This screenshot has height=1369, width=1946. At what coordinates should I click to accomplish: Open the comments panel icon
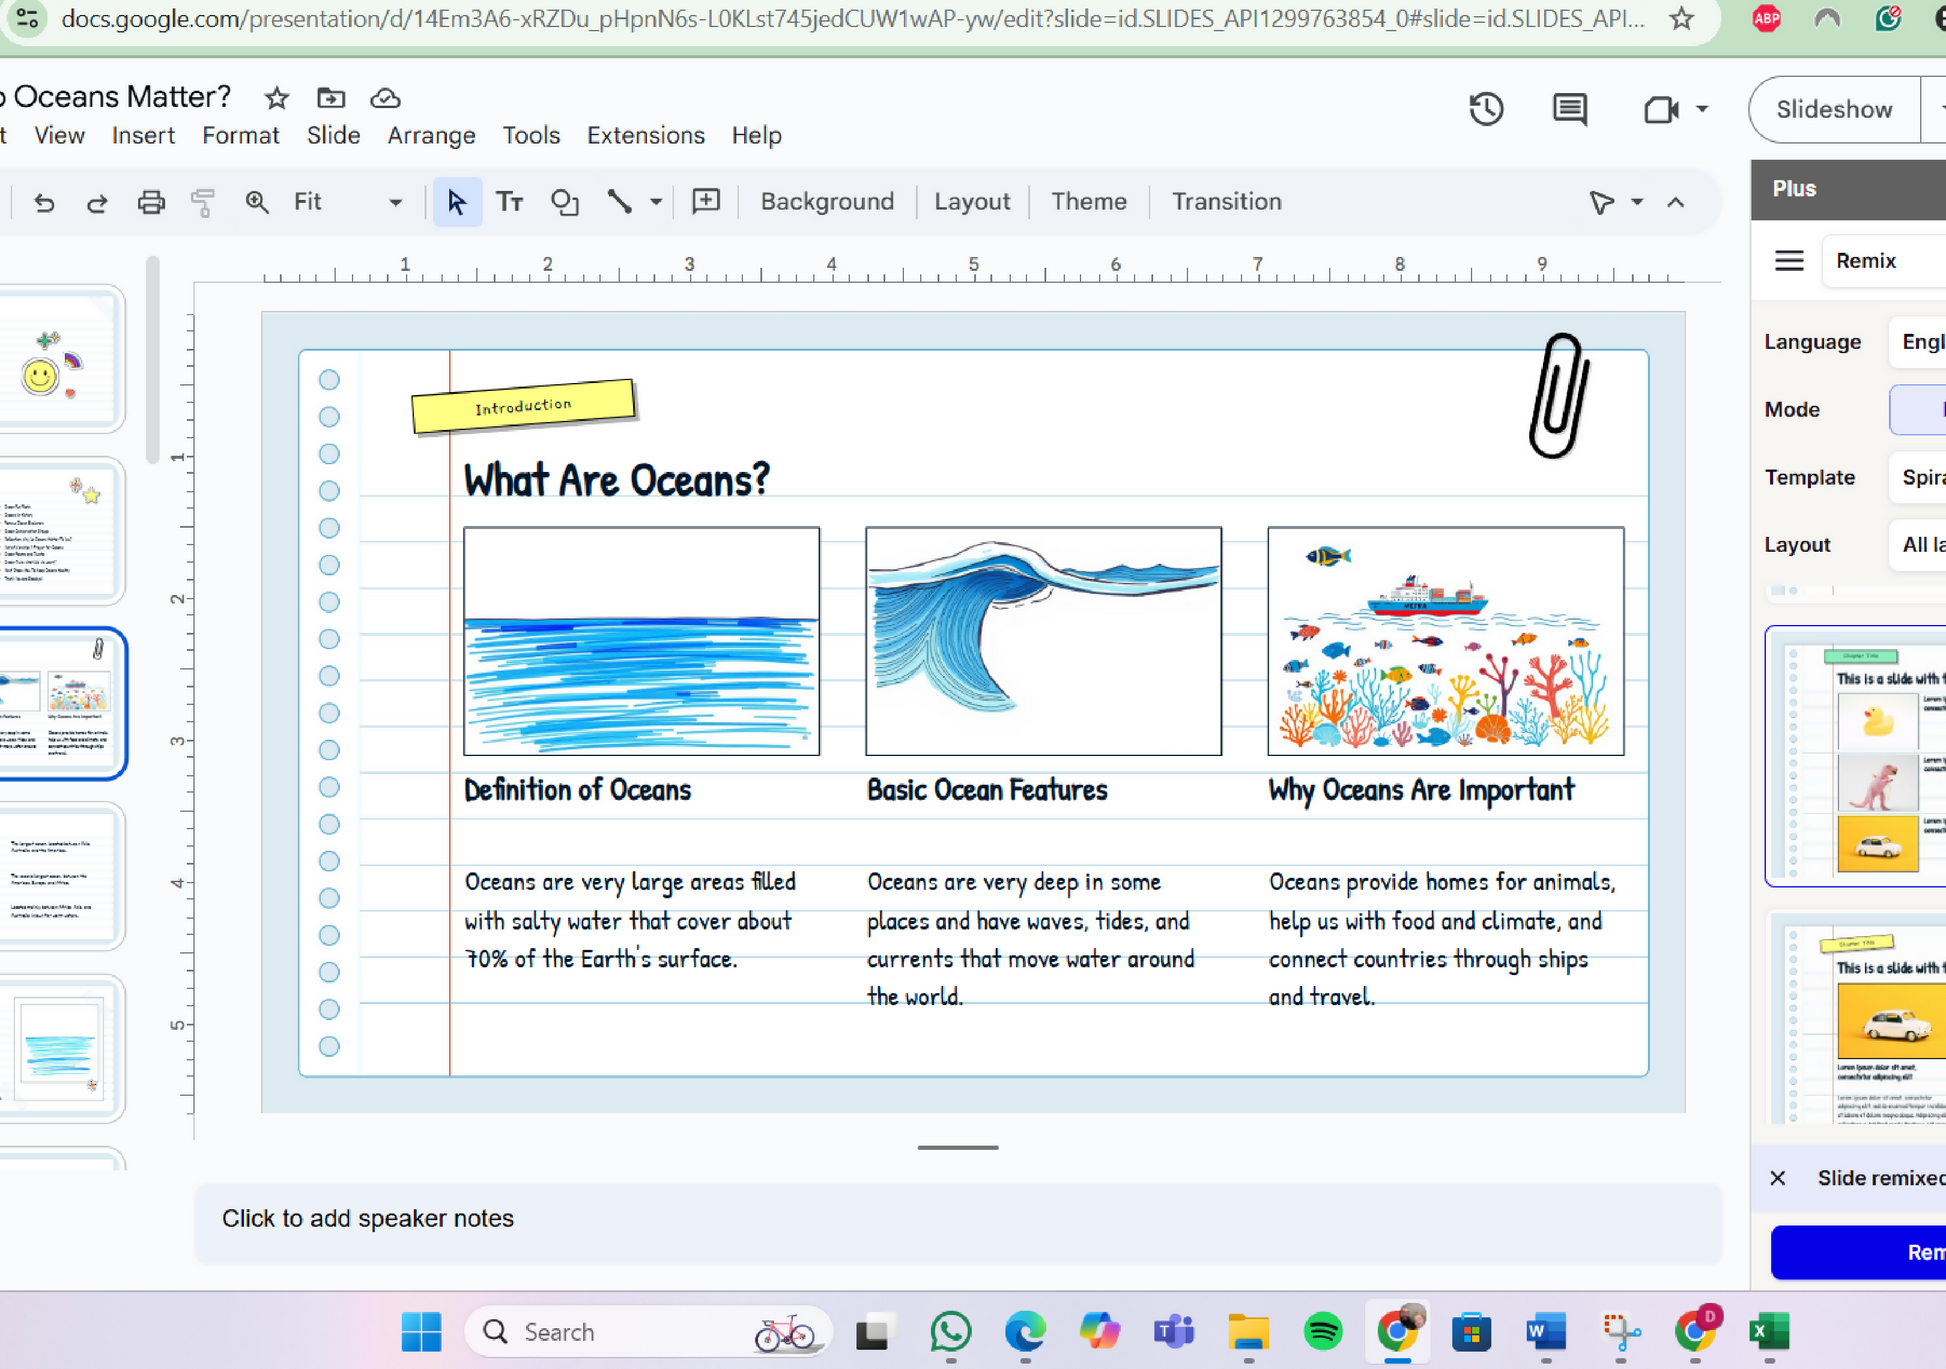pyautogui.click(x=1569, y=109)
